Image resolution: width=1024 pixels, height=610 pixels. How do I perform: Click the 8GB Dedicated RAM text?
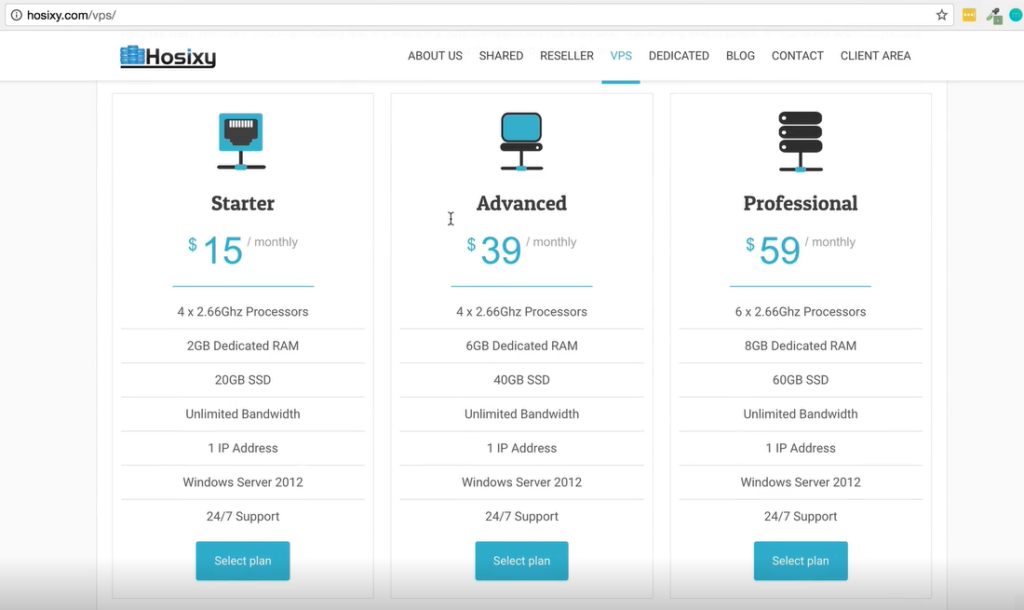tap(801, 346)
